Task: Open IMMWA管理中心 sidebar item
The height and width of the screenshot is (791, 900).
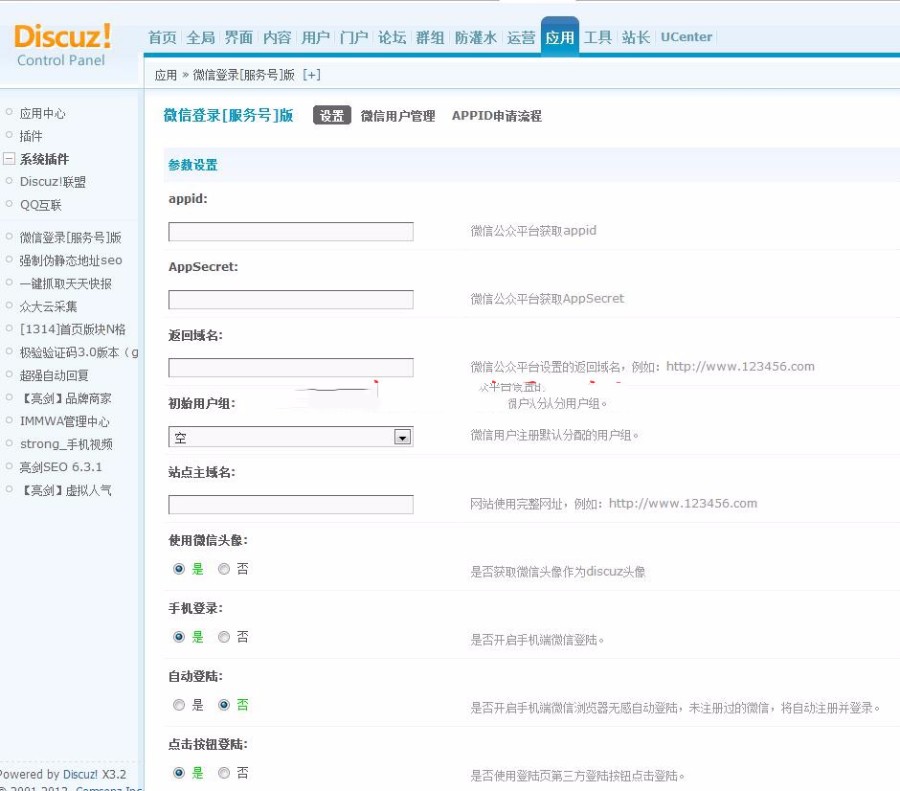Action: [x=64, y=421]
